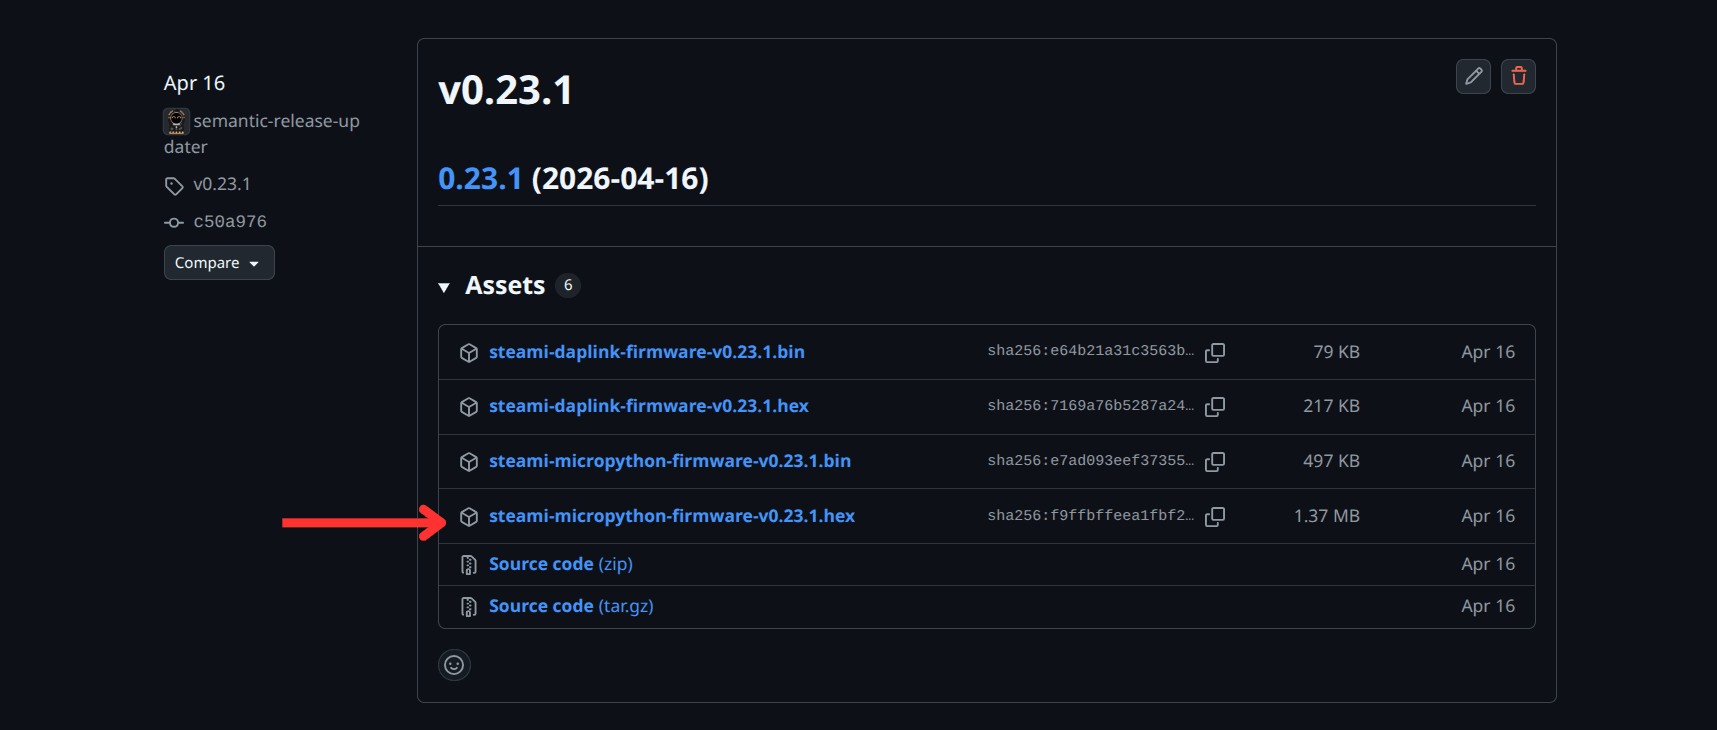
Task: Click the (2026-04-16) release date text
Action: [x=620, y=178]
